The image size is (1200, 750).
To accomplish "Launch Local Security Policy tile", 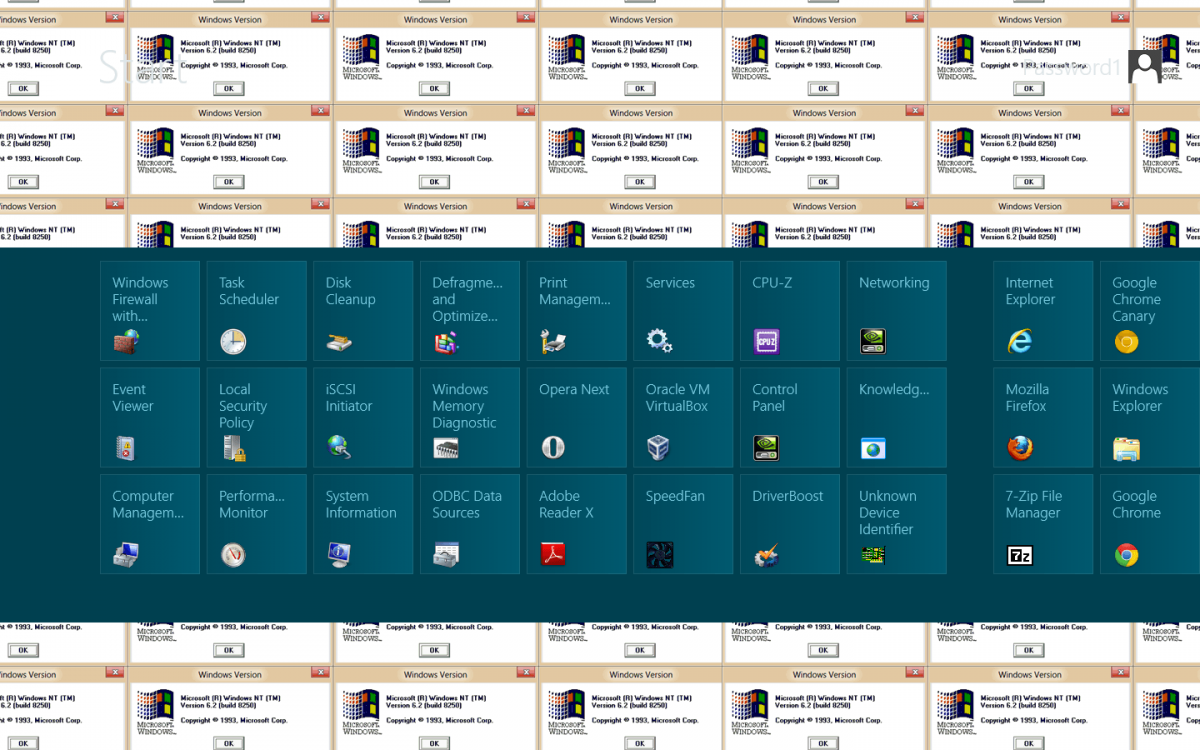I will pos(257,418).
